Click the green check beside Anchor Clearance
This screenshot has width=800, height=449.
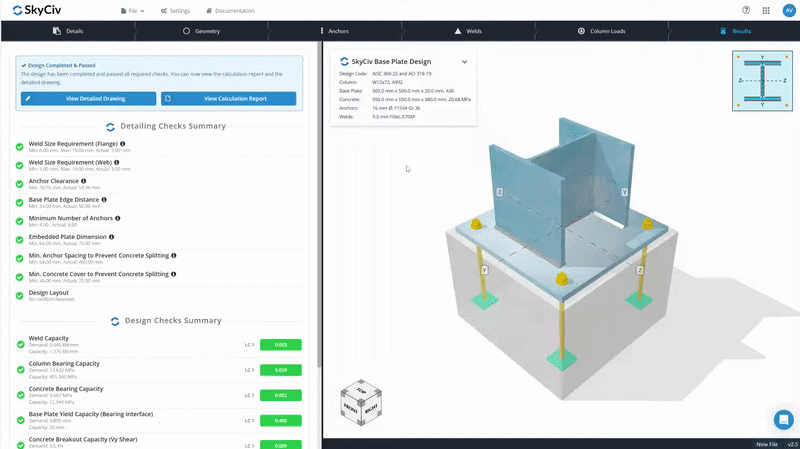point(19,184)
